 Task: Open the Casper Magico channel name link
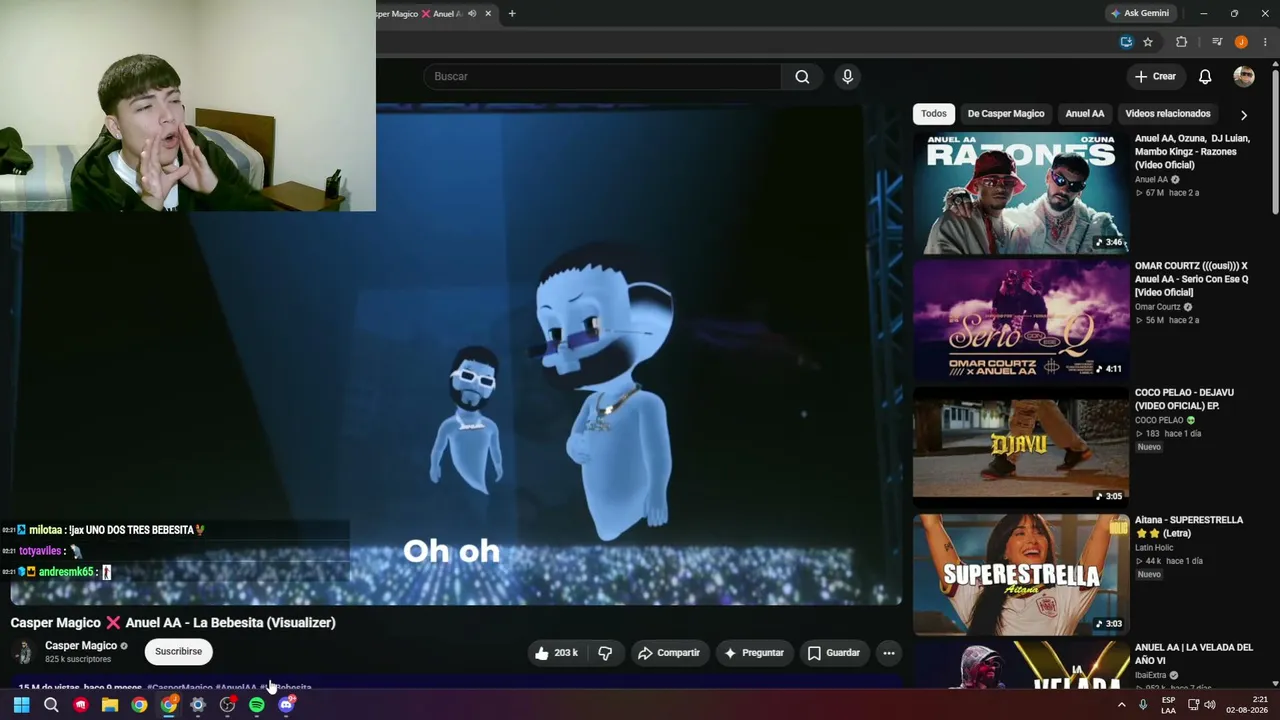81,646
